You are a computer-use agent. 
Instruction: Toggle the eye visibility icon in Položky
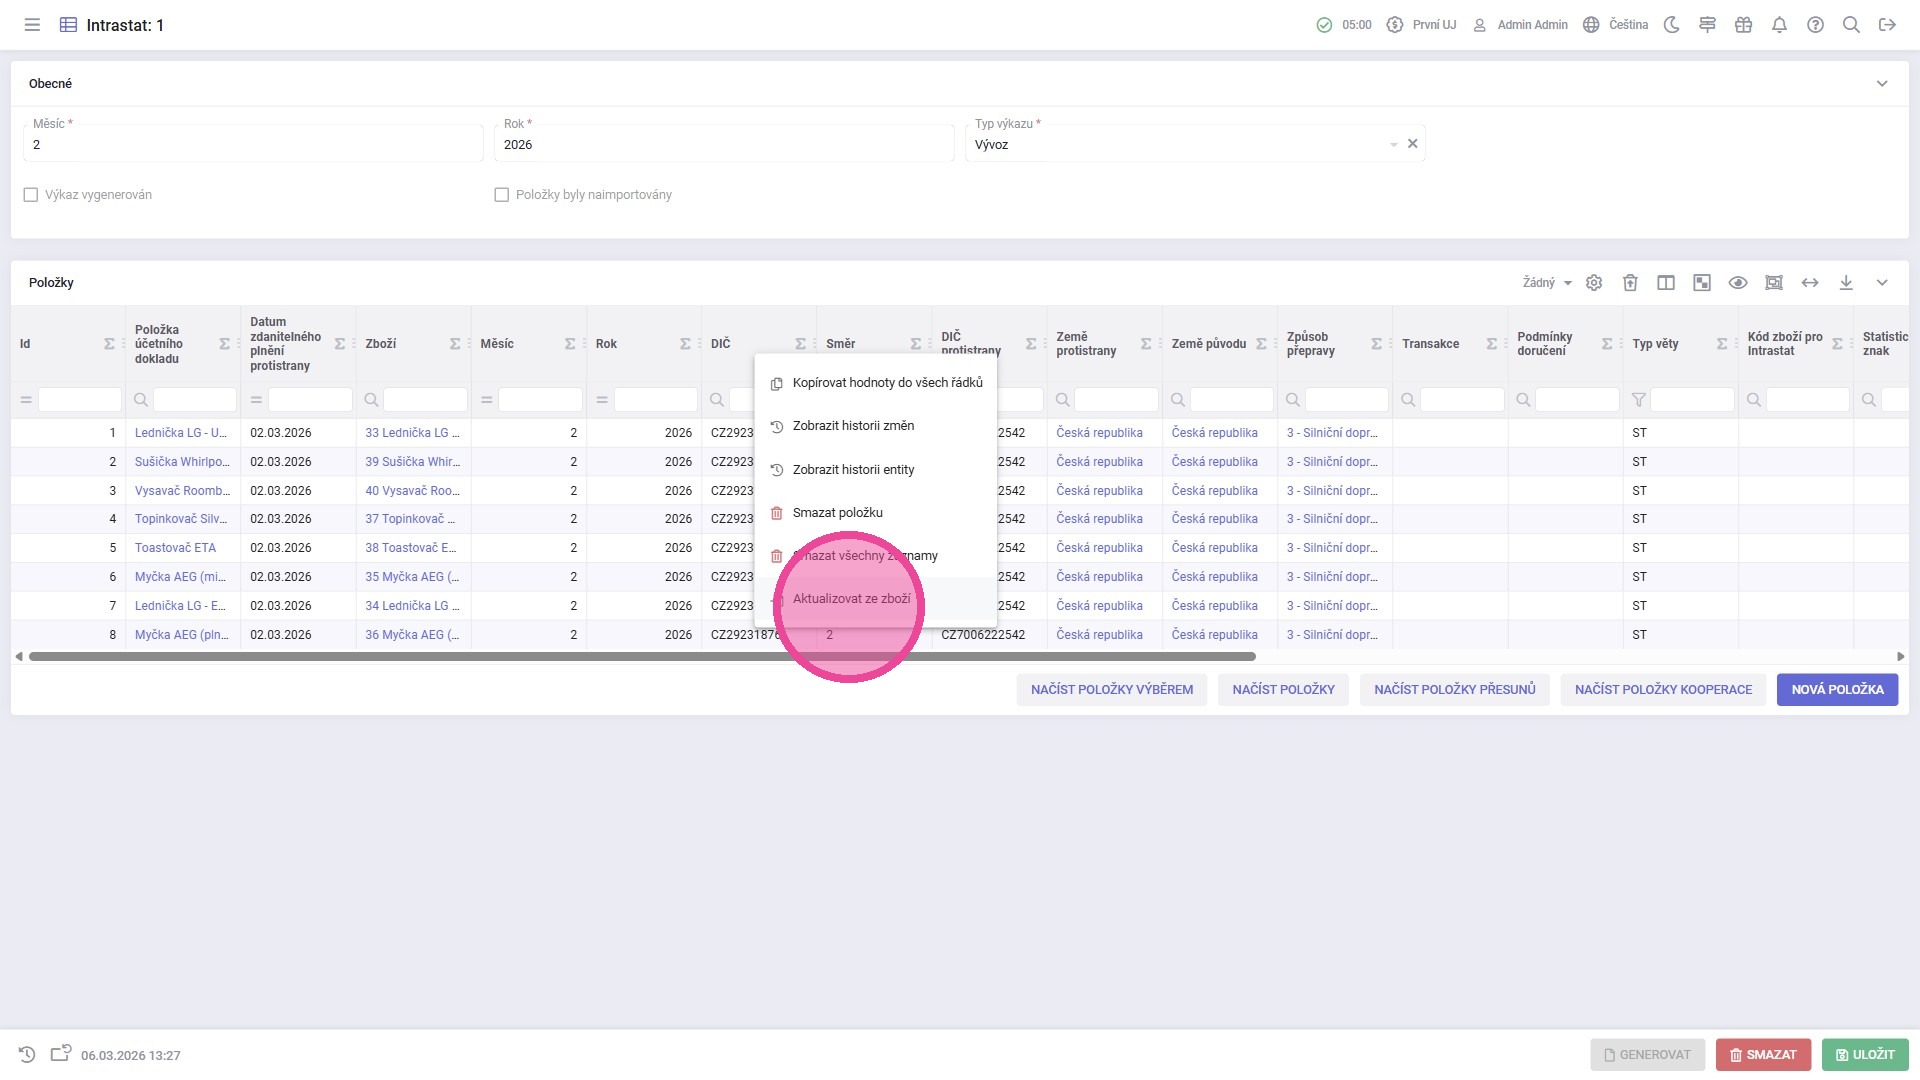[x=1738, y=283]
